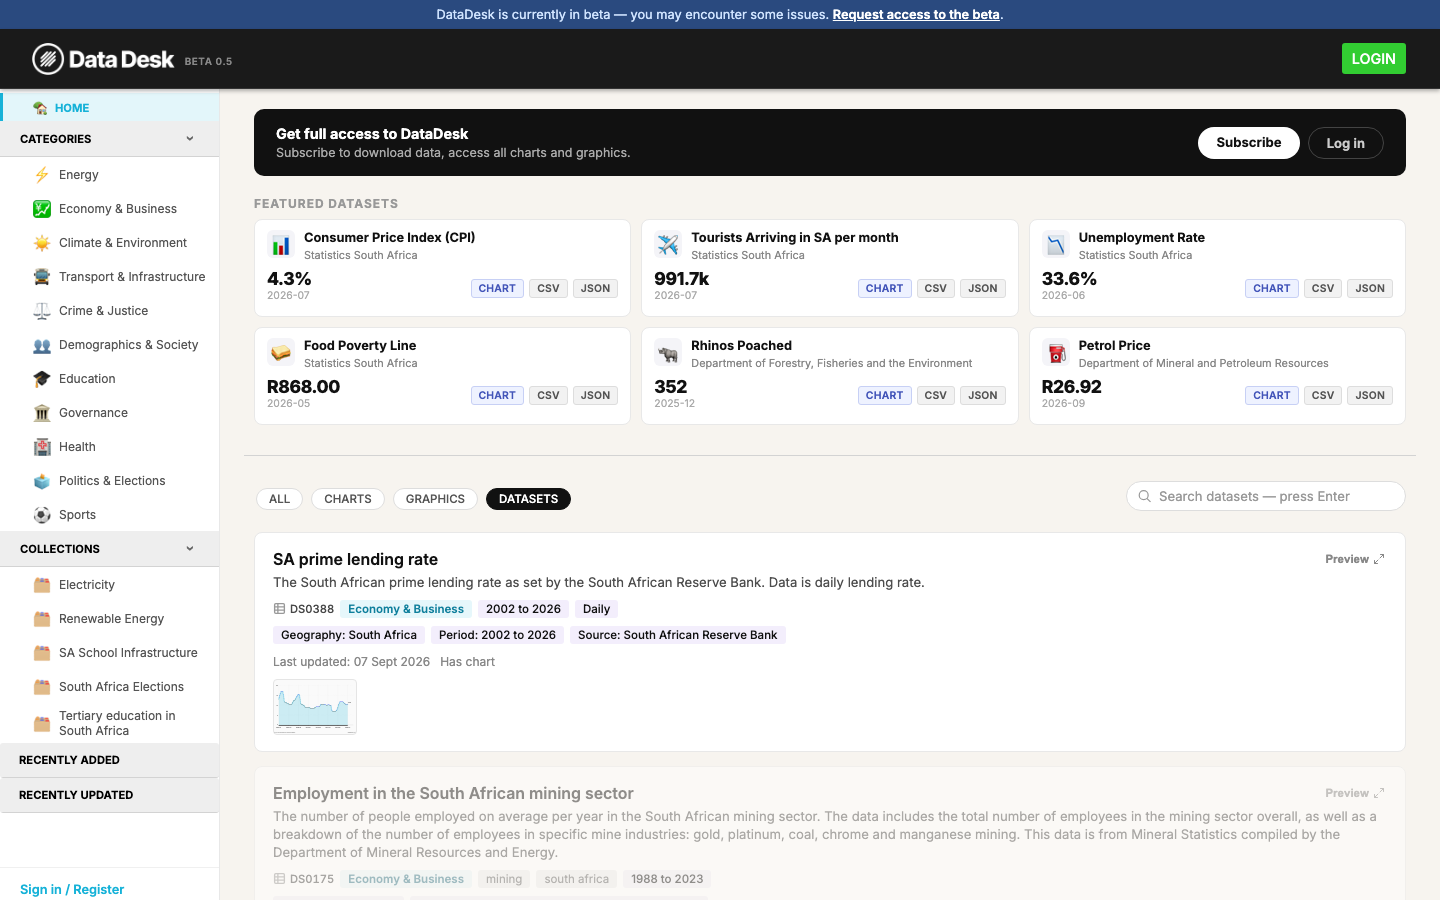Expand mining sector employment Preview
Screen dimensions: 1440x900
1355,793
